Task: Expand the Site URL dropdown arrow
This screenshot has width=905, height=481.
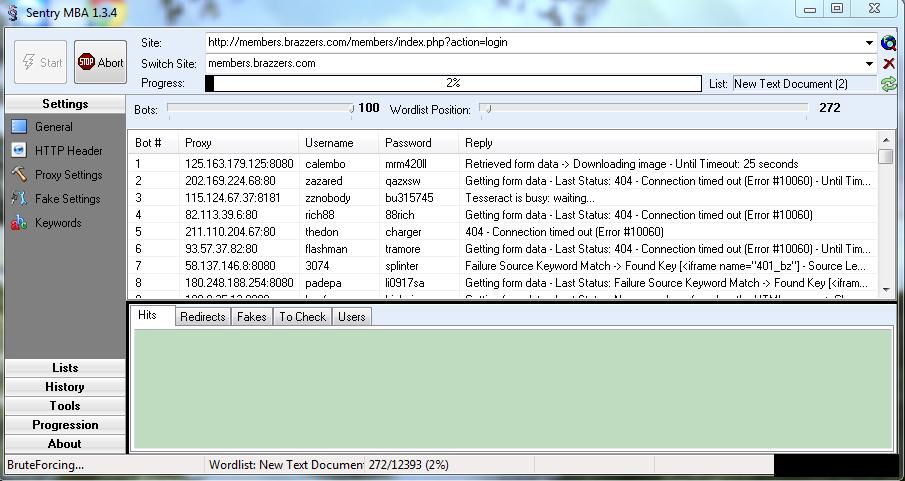Action: pos(869,43)
